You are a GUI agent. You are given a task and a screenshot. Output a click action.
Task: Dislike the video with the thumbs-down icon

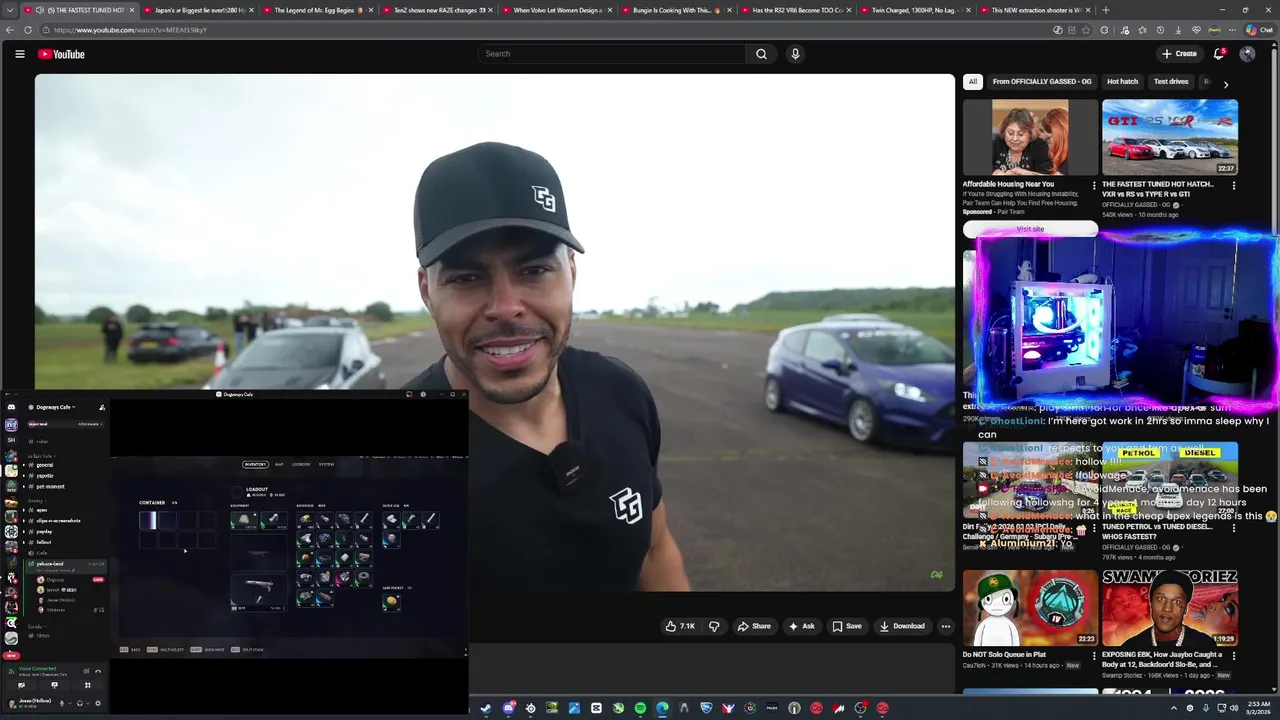[x=714, y=626]
